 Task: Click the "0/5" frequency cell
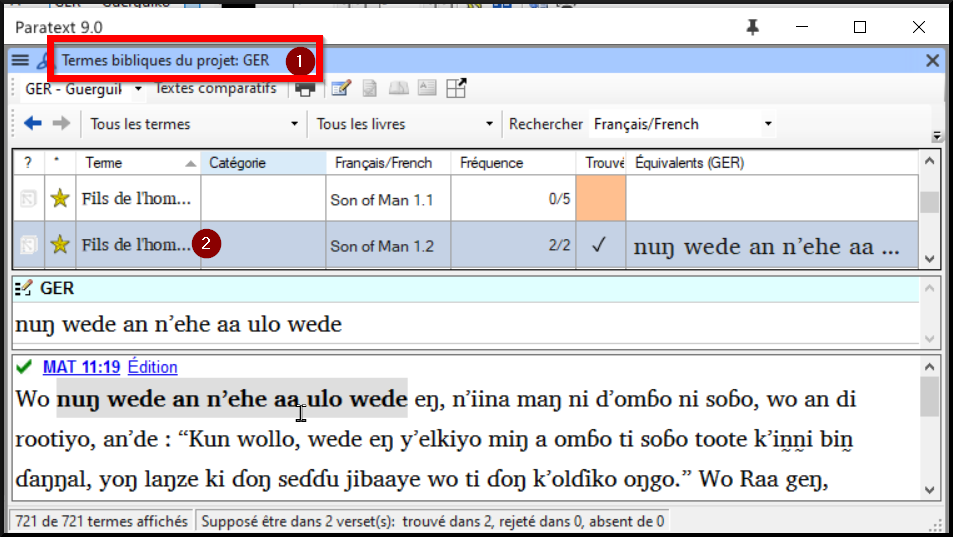[x=513, y=199]
